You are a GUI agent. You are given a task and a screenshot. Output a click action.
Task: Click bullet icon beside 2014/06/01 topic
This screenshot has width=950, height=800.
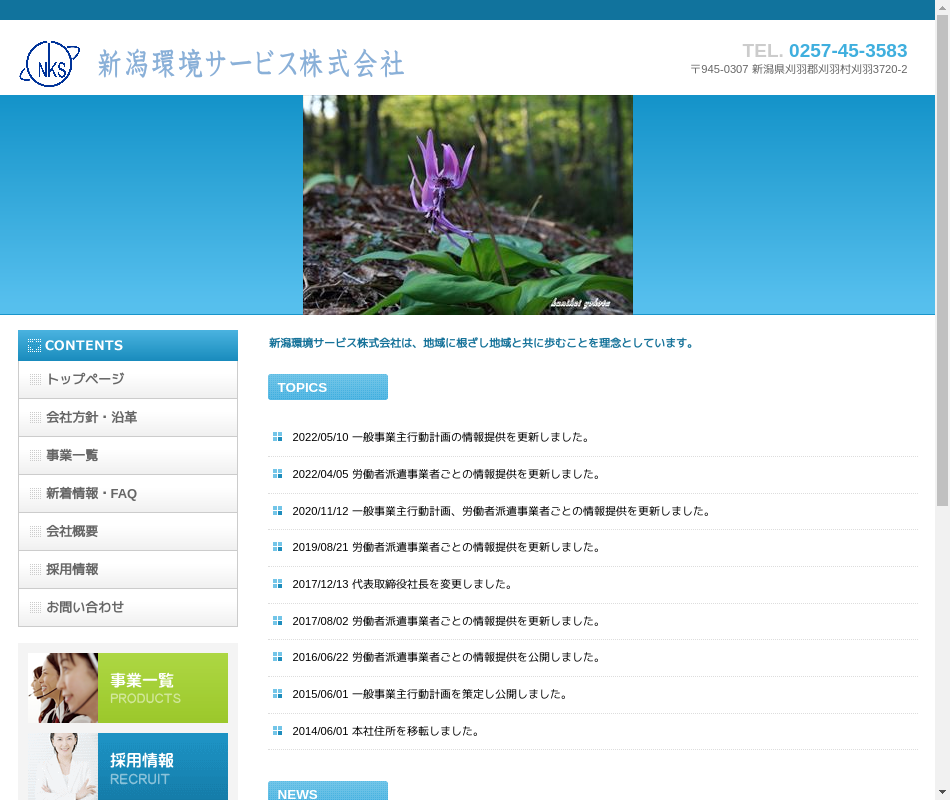click(278, 731)
